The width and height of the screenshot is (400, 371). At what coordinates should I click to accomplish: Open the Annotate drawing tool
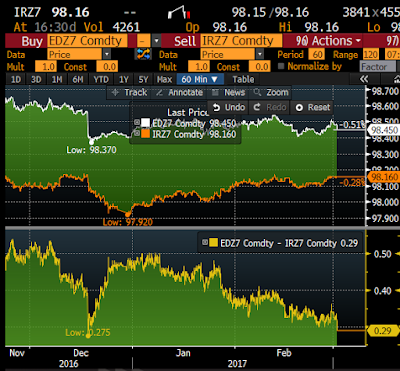click(180, 92)
